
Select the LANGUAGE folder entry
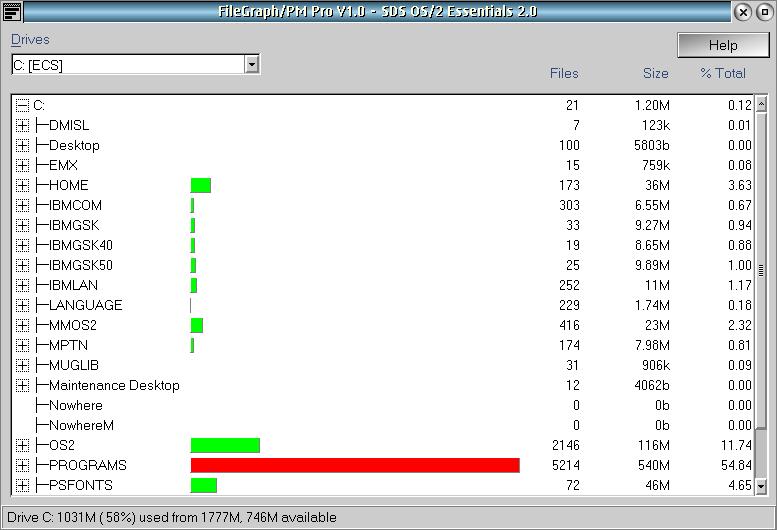pyautogui.click(x=85, y=305)
